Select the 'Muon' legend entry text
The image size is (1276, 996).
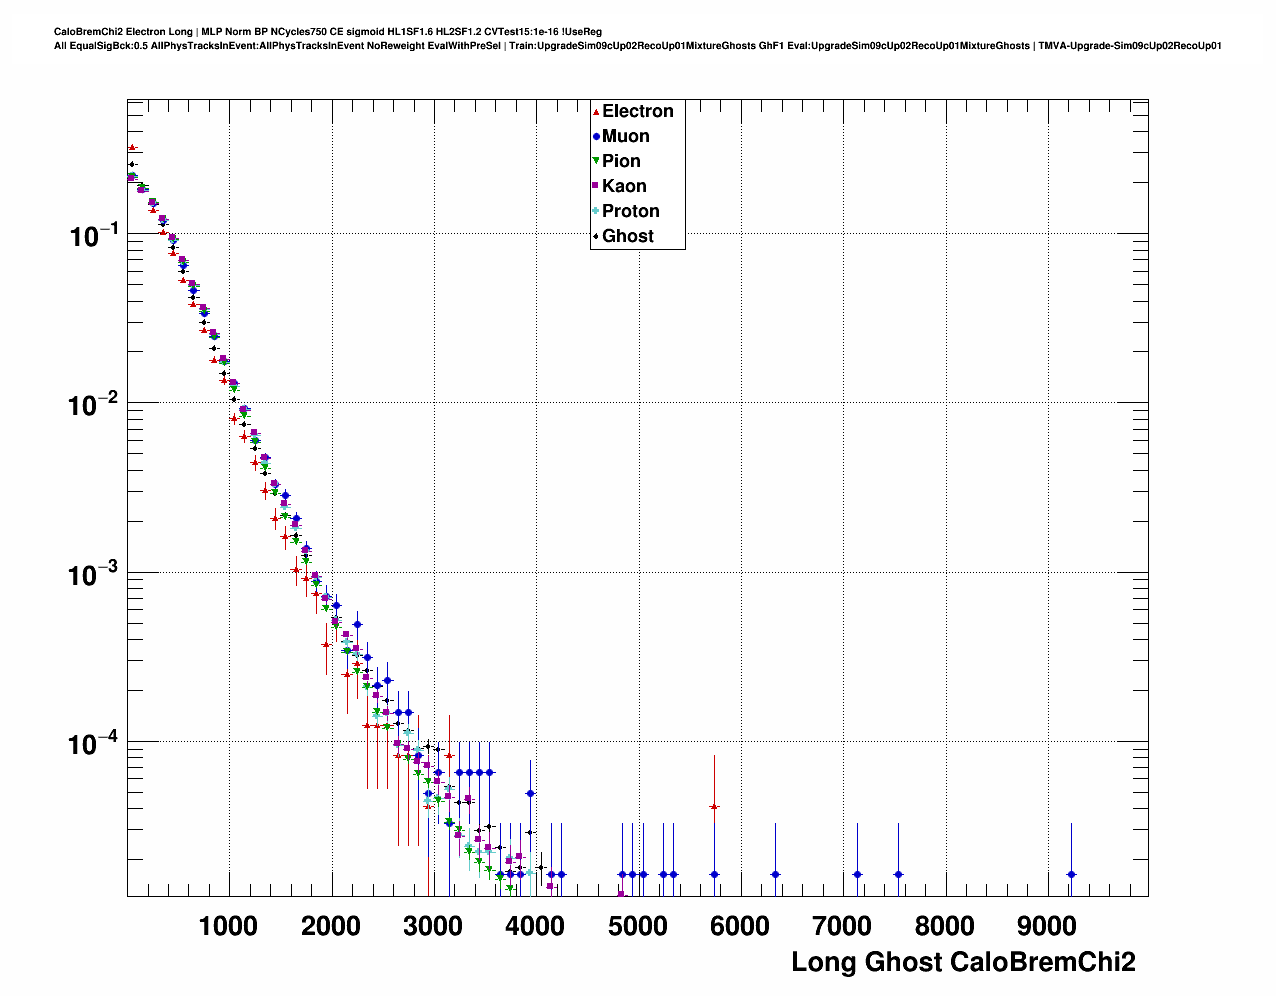click(x=625, y=136)
